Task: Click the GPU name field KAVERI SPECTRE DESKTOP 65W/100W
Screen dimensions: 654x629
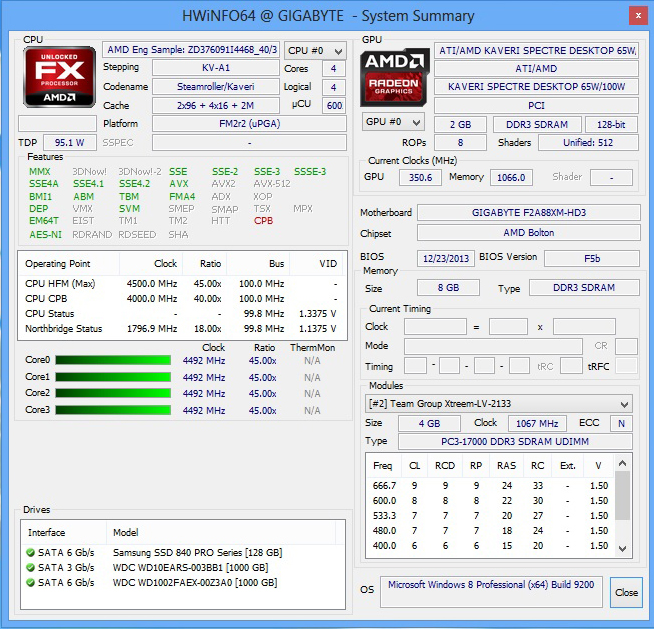Action: tap(536, 87)
